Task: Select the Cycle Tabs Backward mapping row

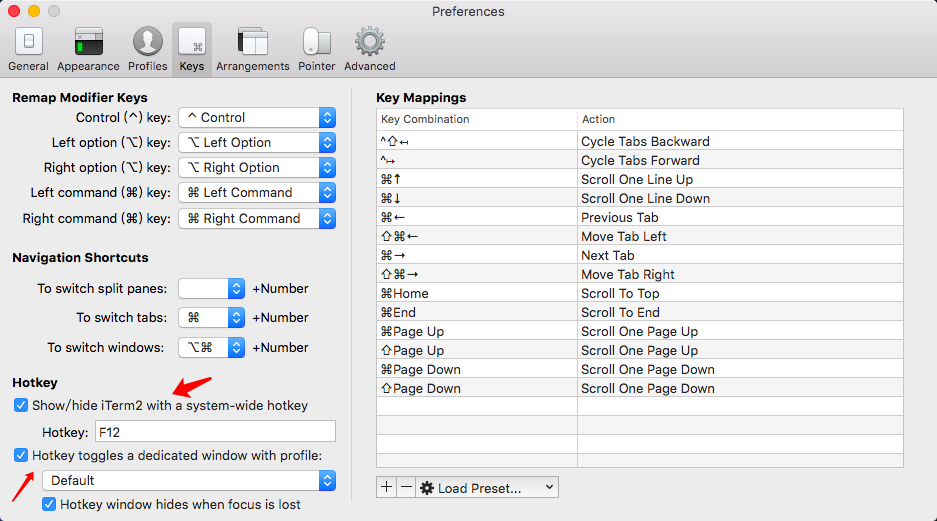Action: tap(640, 142)
